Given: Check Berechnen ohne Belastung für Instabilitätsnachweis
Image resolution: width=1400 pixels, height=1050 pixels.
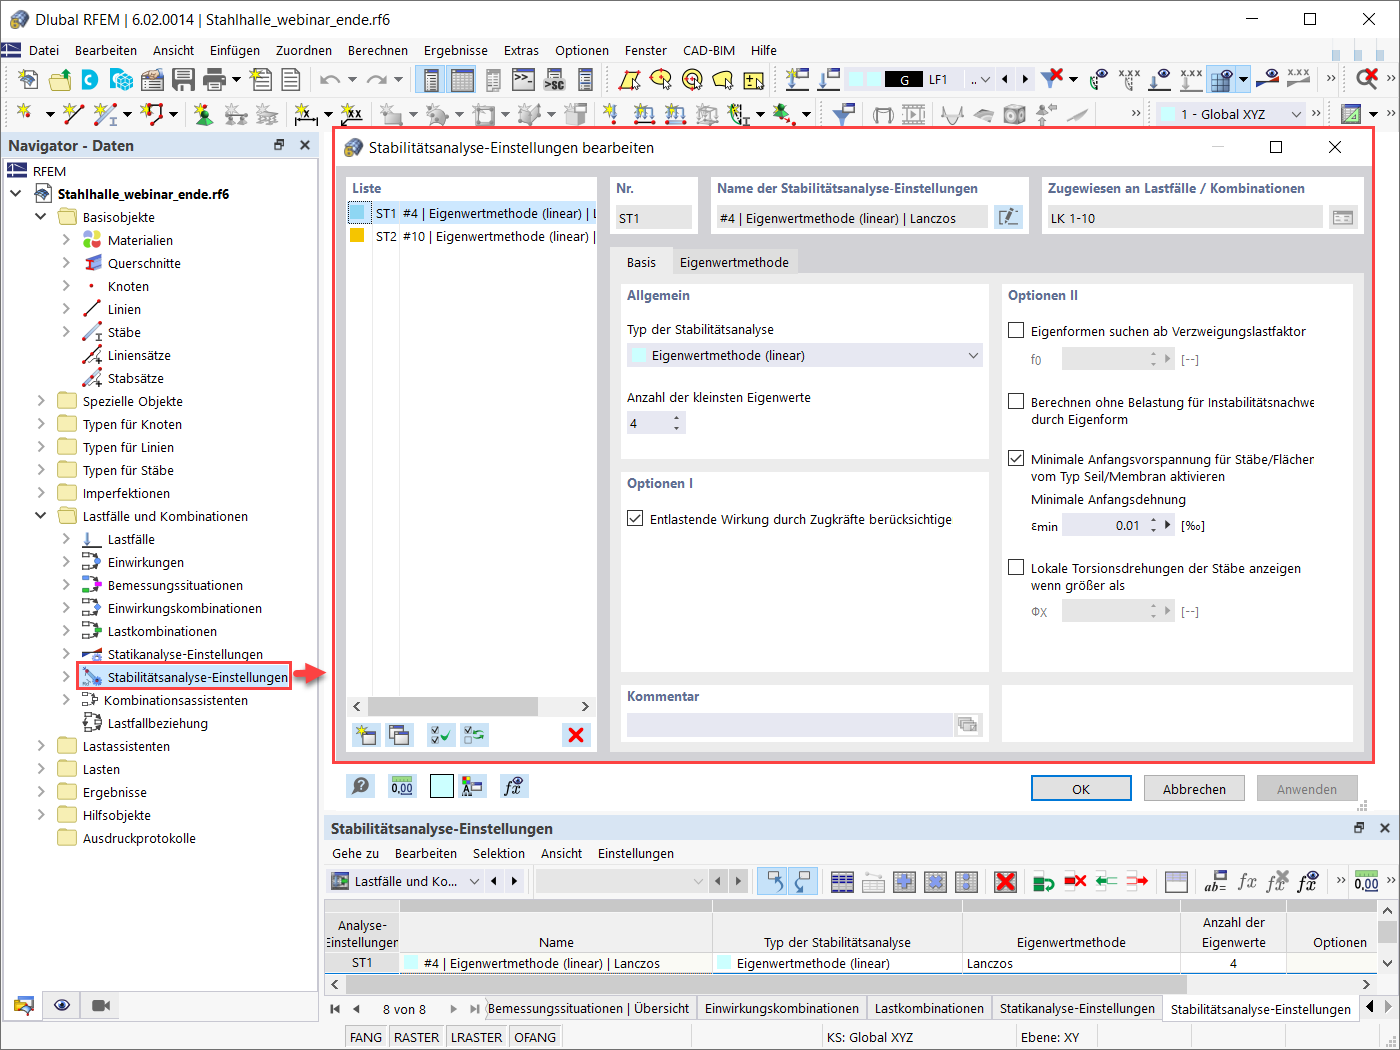Looking at the screenshot, I should click(x=1016, y=402).
